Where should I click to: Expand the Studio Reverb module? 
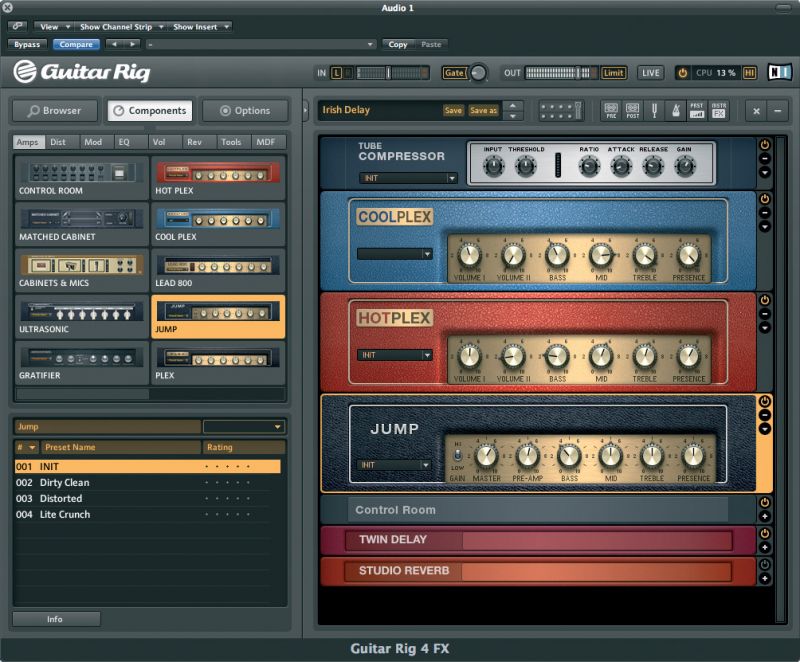tap(764, 579)
